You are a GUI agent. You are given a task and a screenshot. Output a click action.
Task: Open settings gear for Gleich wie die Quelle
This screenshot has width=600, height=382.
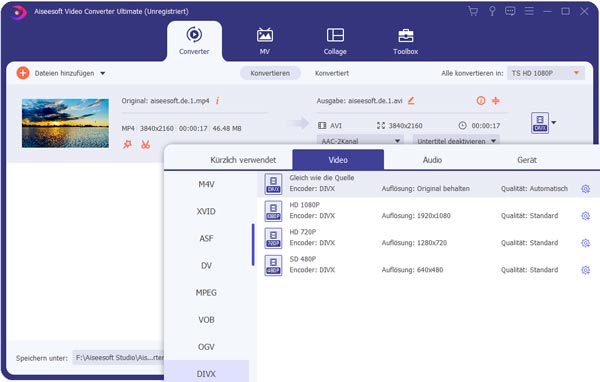(x=585, y=189)
